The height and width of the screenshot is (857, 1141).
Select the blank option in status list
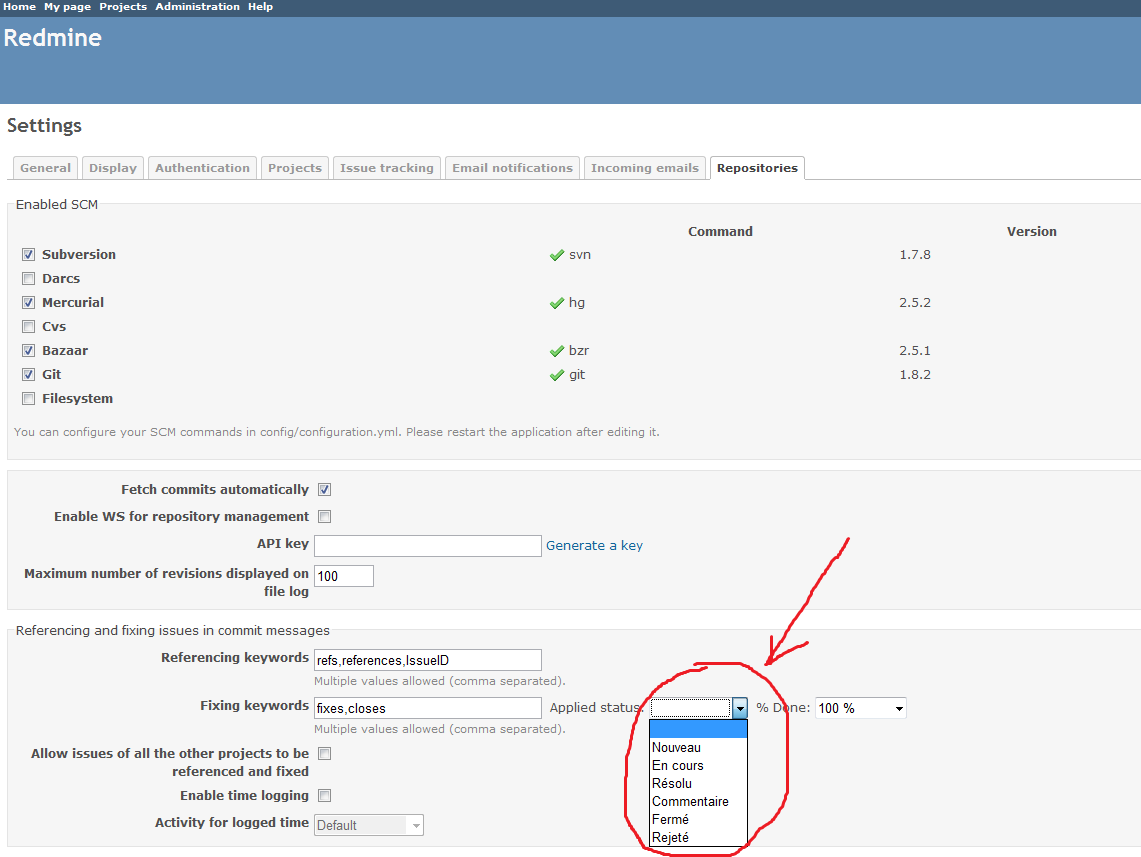click(x=698, y=730)
